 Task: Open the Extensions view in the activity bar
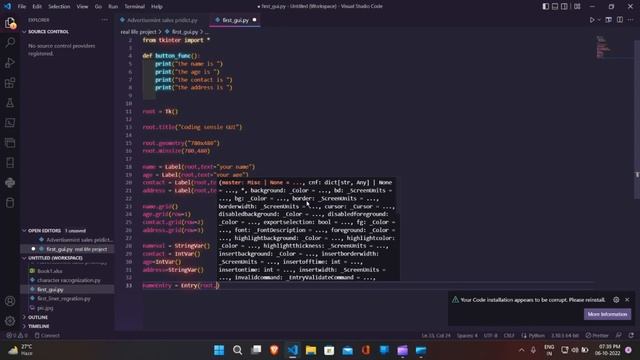pyautogui.click(x=10, y=83)
